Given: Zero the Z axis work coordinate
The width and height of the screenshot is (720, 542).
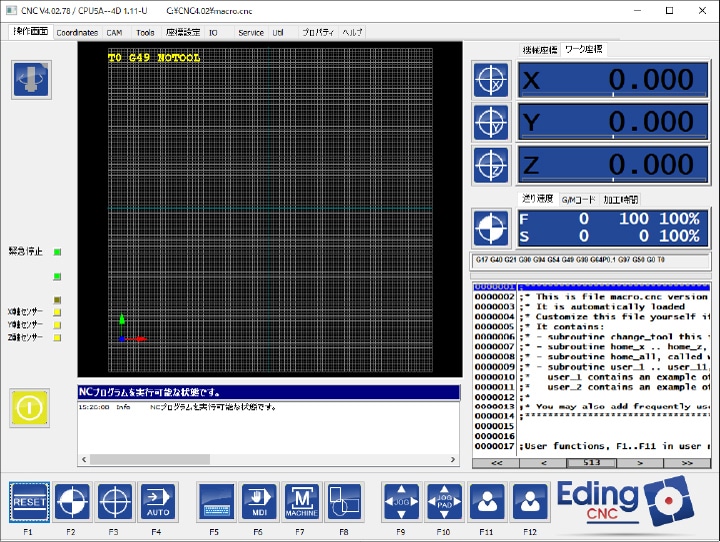Looking at the screenshot, I should (491, 165).
